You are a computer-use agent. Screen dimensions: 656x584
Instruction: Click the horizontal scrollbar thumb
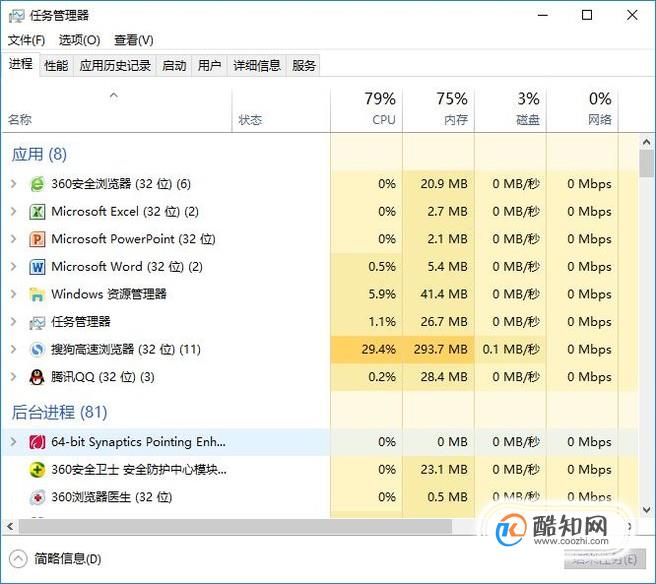(x=235, y=527)
